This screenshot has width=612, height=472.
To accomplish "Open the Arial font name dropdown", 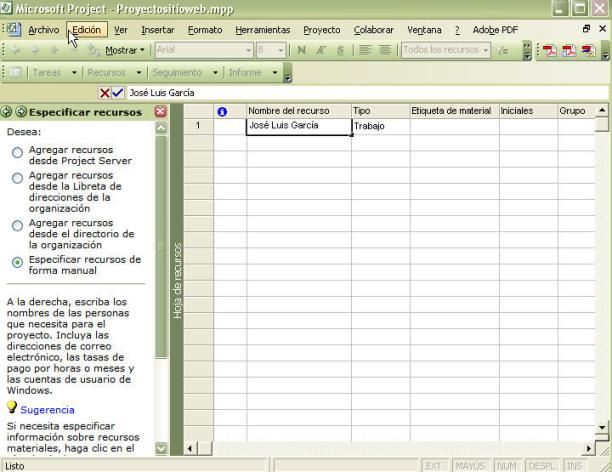I will tap(248, 50).
